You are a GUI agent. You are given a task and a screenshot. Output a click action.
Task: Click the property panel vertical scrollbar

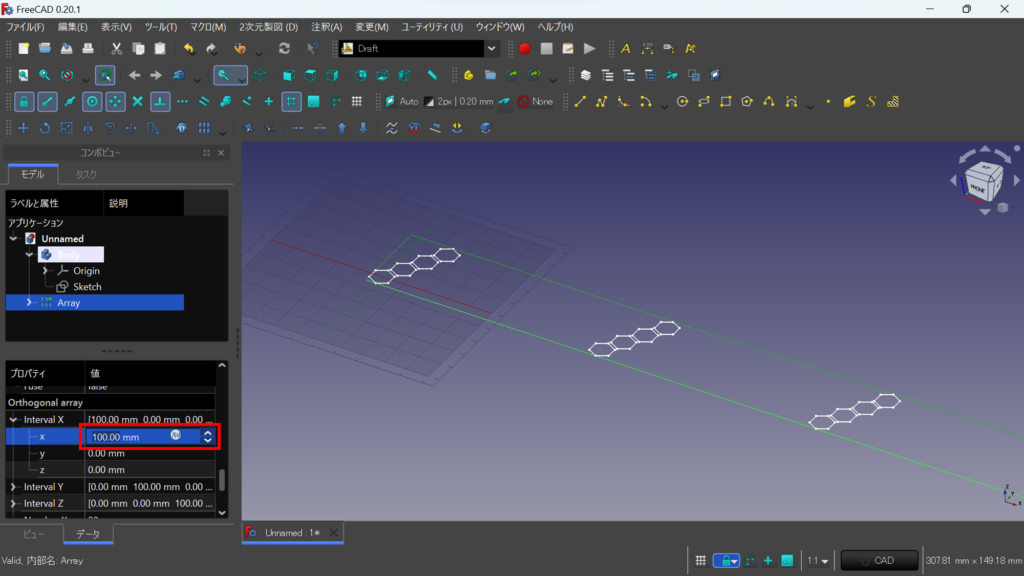(x=222, y=479)
